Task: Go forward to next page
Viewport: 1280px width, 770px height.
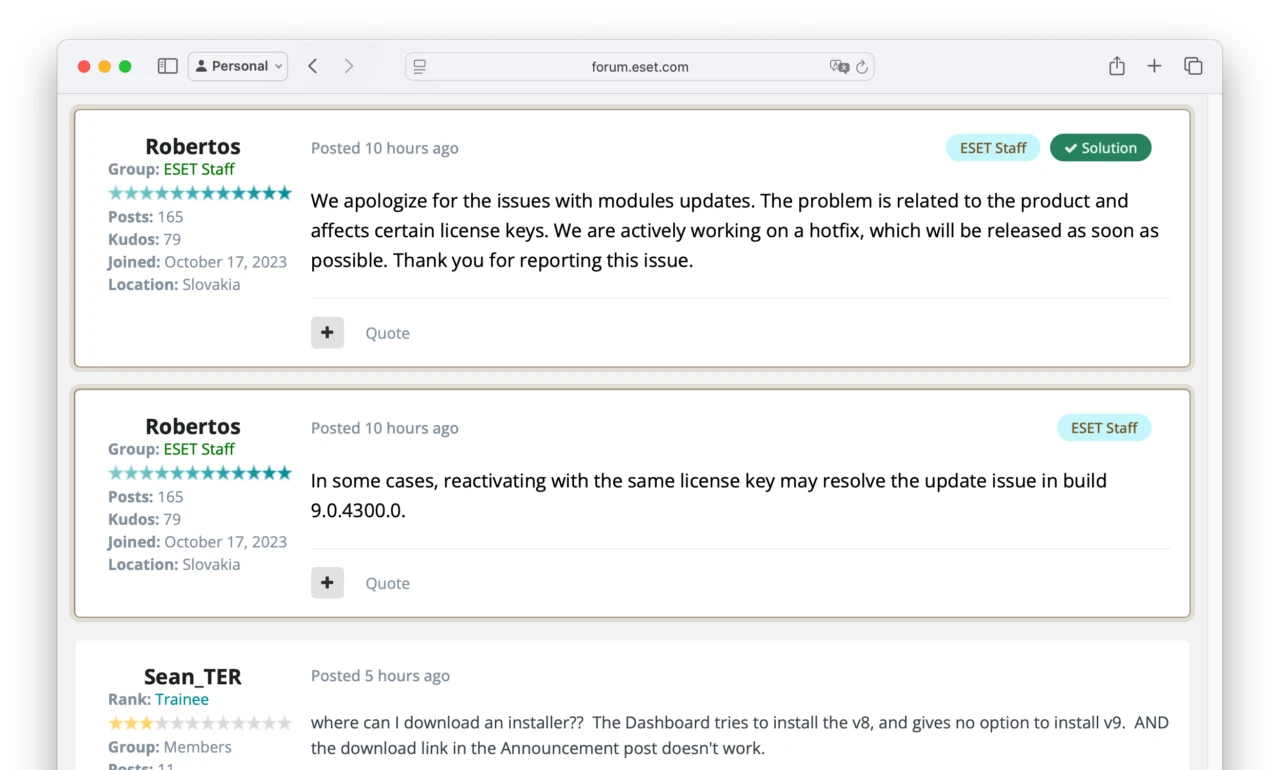Action: point(348,66)
